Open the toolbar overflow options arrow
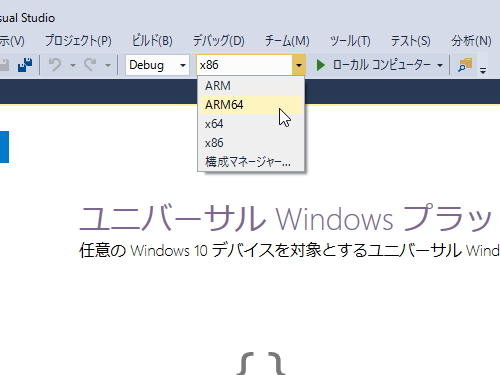Screen dimensions: 500x375 [x=483, y=70]
